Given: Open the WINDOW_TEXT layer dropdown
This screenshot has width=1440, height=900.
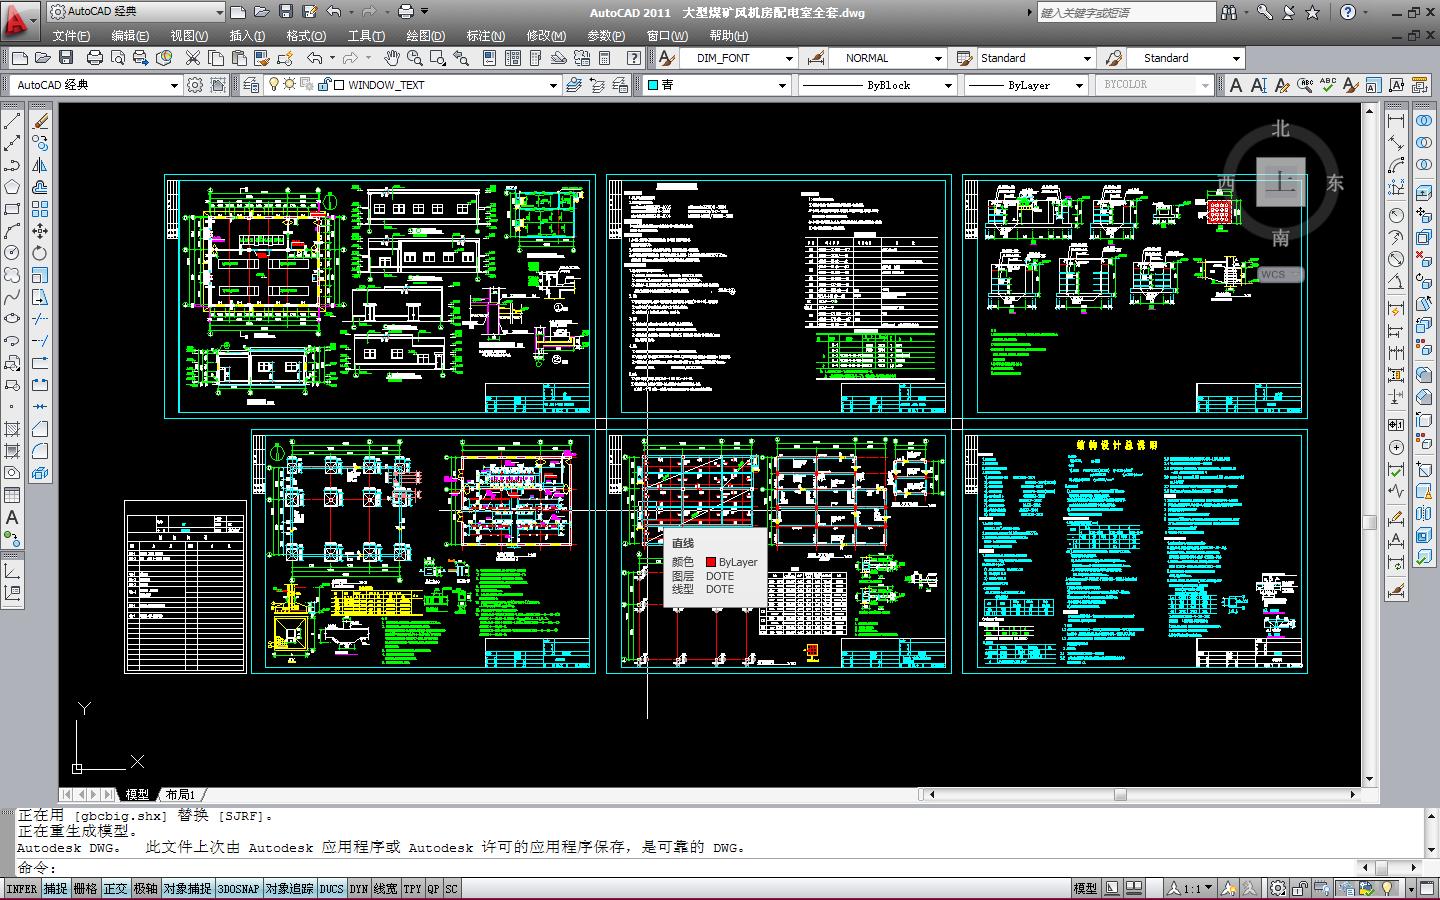Looking at the screenshot, I should 553,85.
